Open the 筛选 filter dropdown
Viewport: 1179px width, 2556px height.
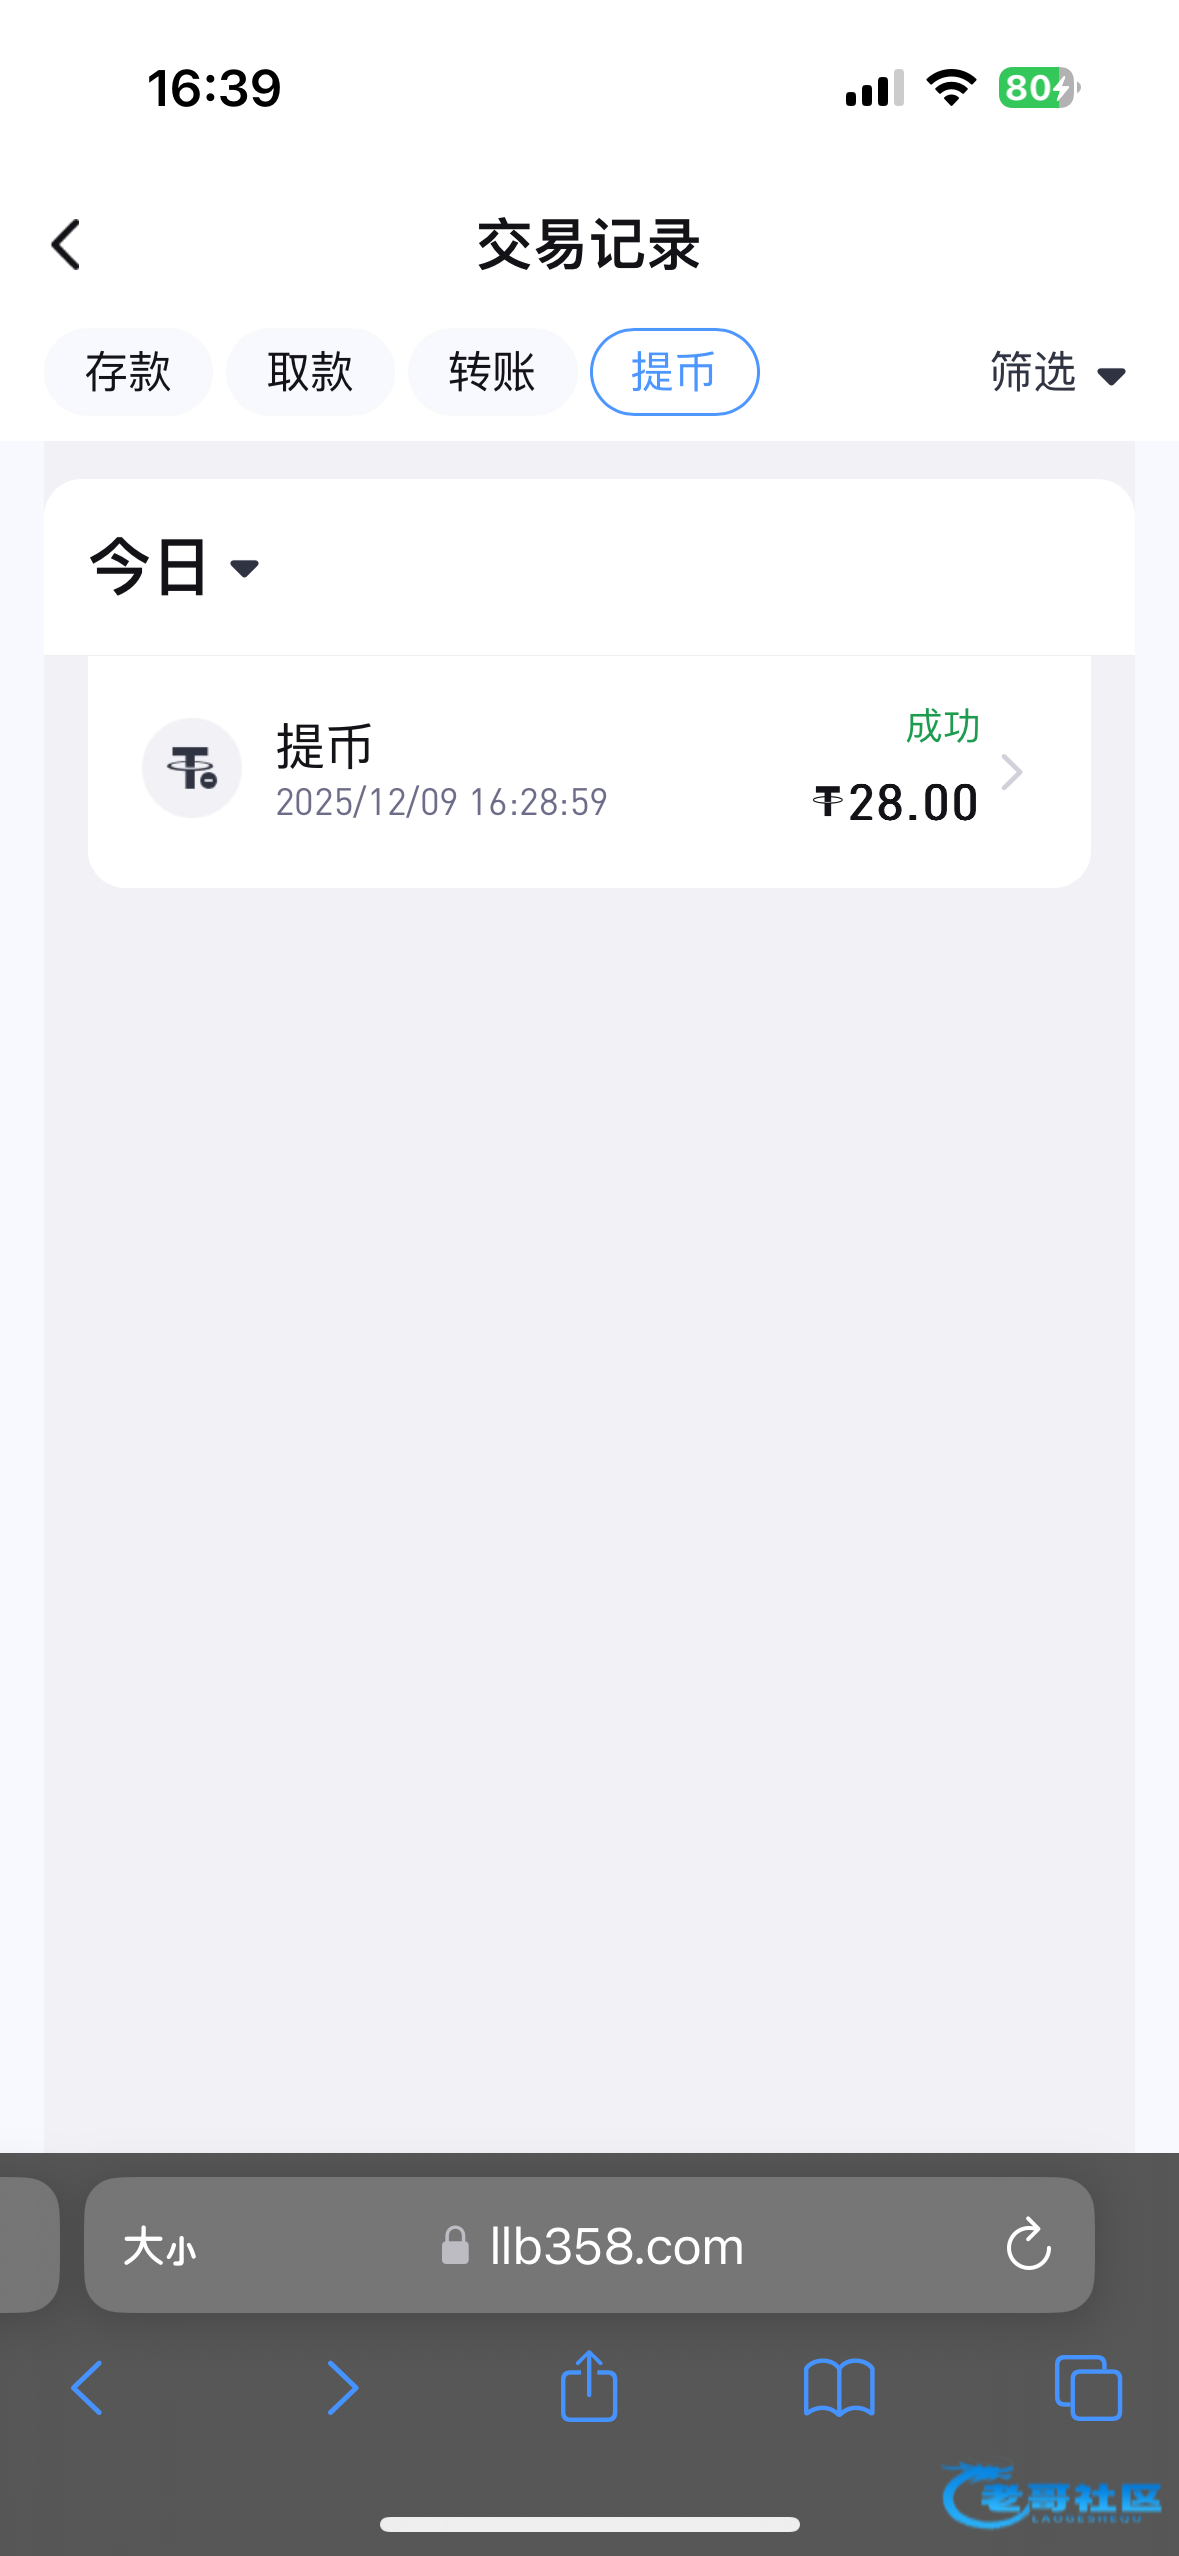tap(1057, 373)
